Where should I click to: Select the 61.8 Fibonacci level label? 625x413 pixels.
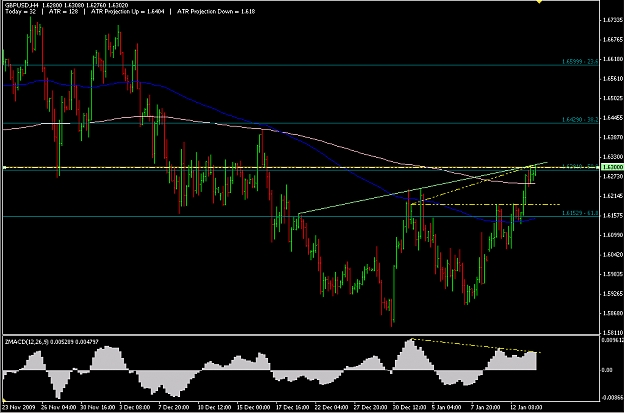point(580,213)
